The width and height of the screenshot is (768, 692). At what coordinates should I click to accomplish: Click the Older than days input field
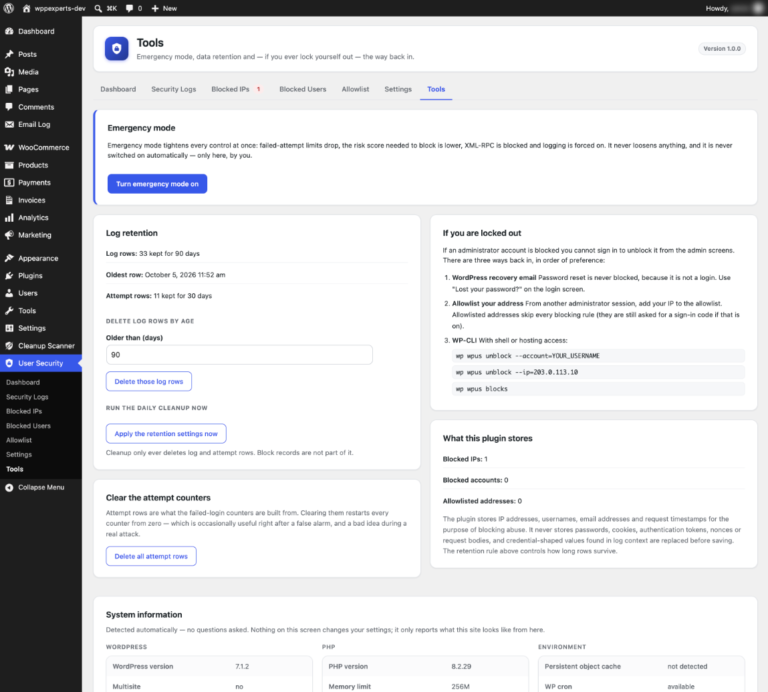pos(239,355)
